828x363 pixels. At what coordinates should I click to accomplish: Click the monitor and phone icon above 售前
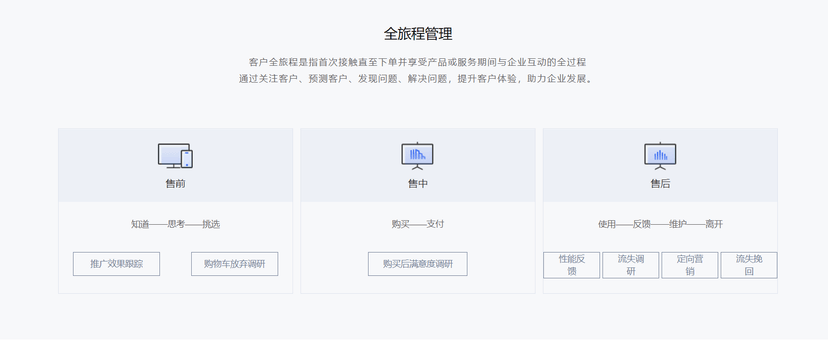(x=175, y=156)
